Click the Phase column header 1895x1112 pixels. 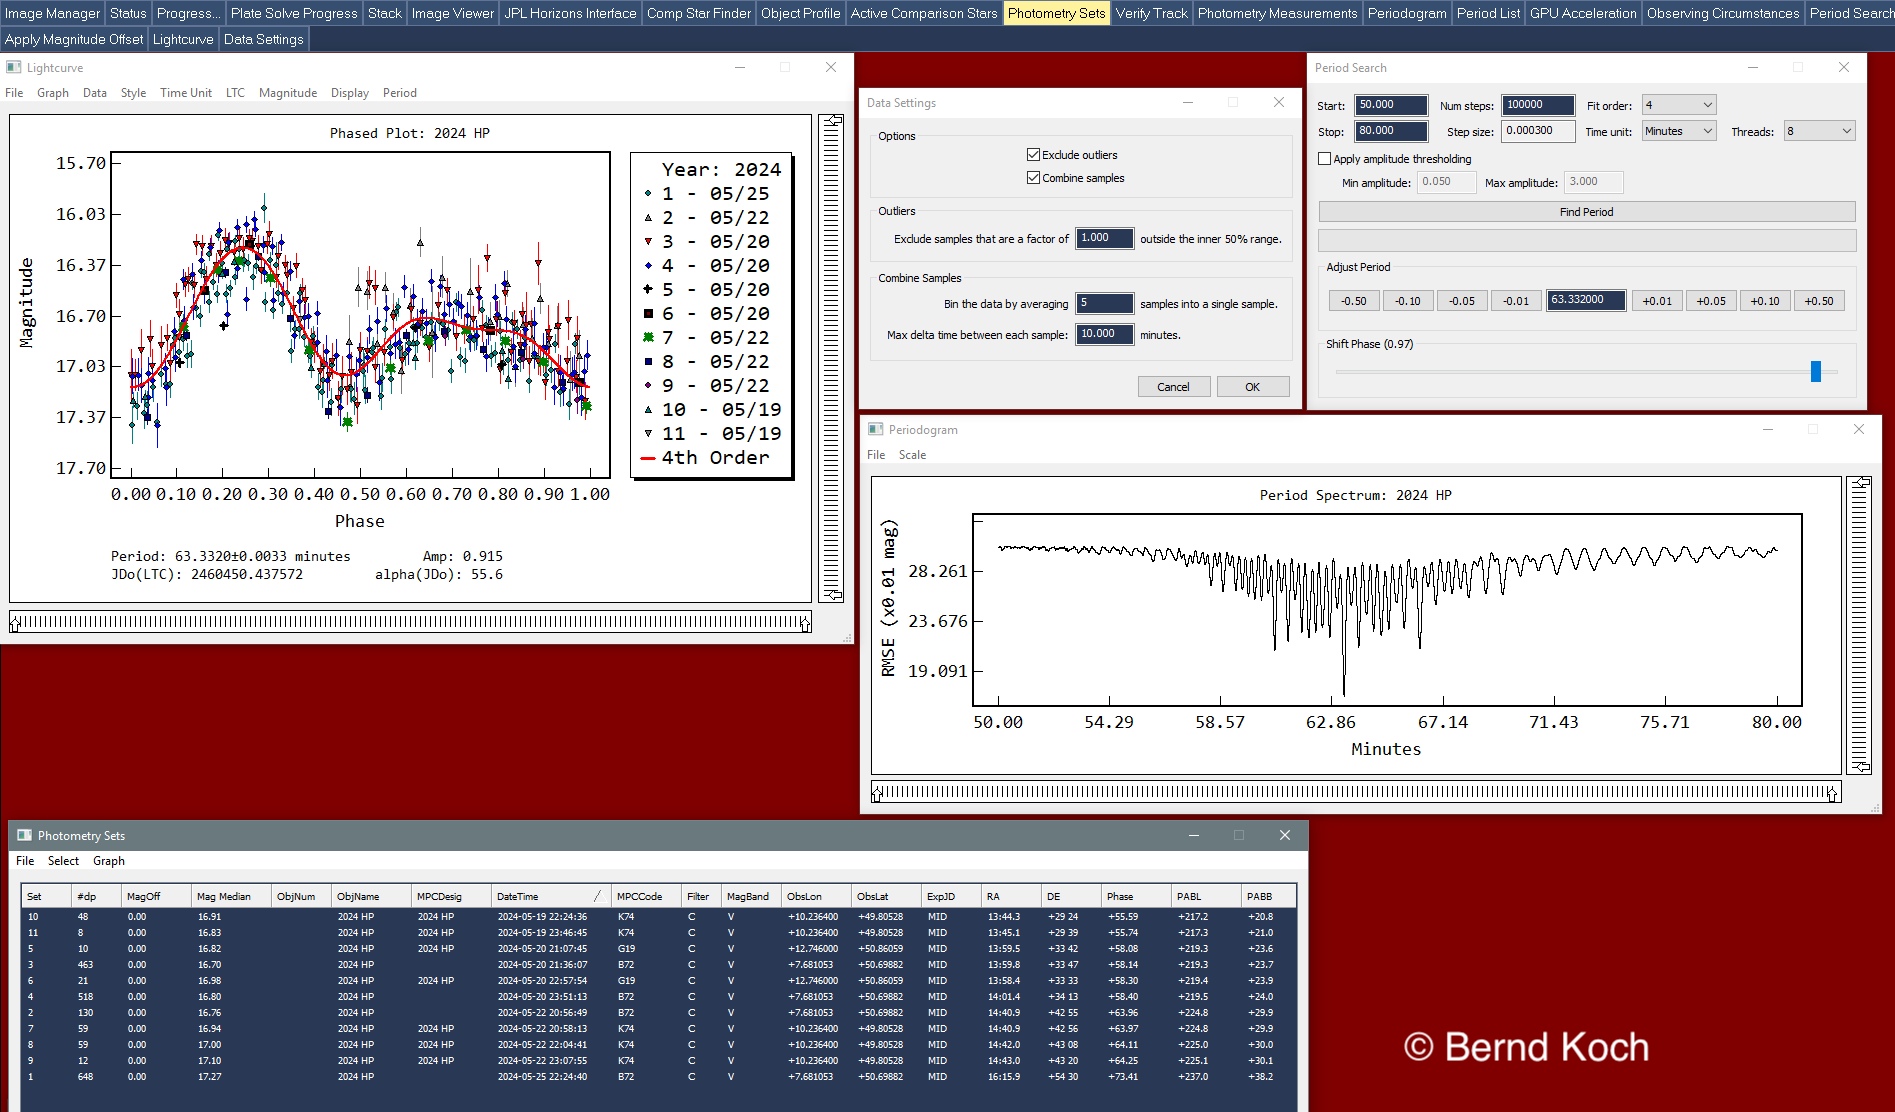pyautogui.click(x=1135, y=896)
